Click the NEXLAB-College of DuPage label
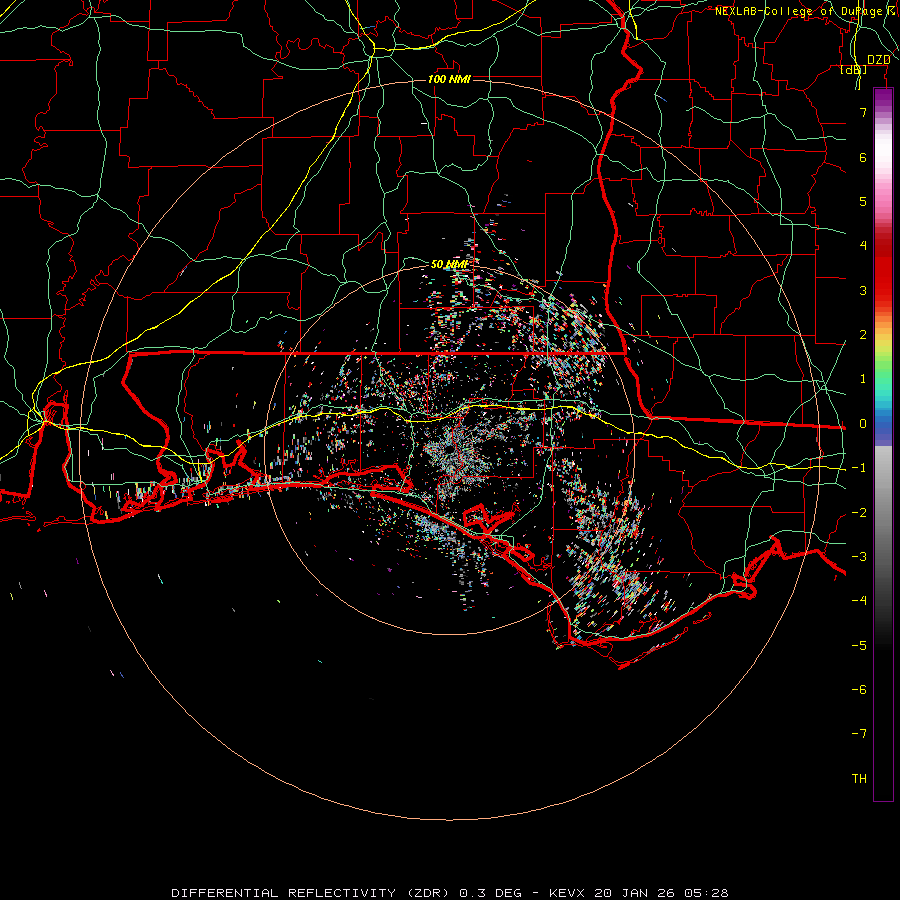This screenshot has height=900, width=900. tap(798, 11)
